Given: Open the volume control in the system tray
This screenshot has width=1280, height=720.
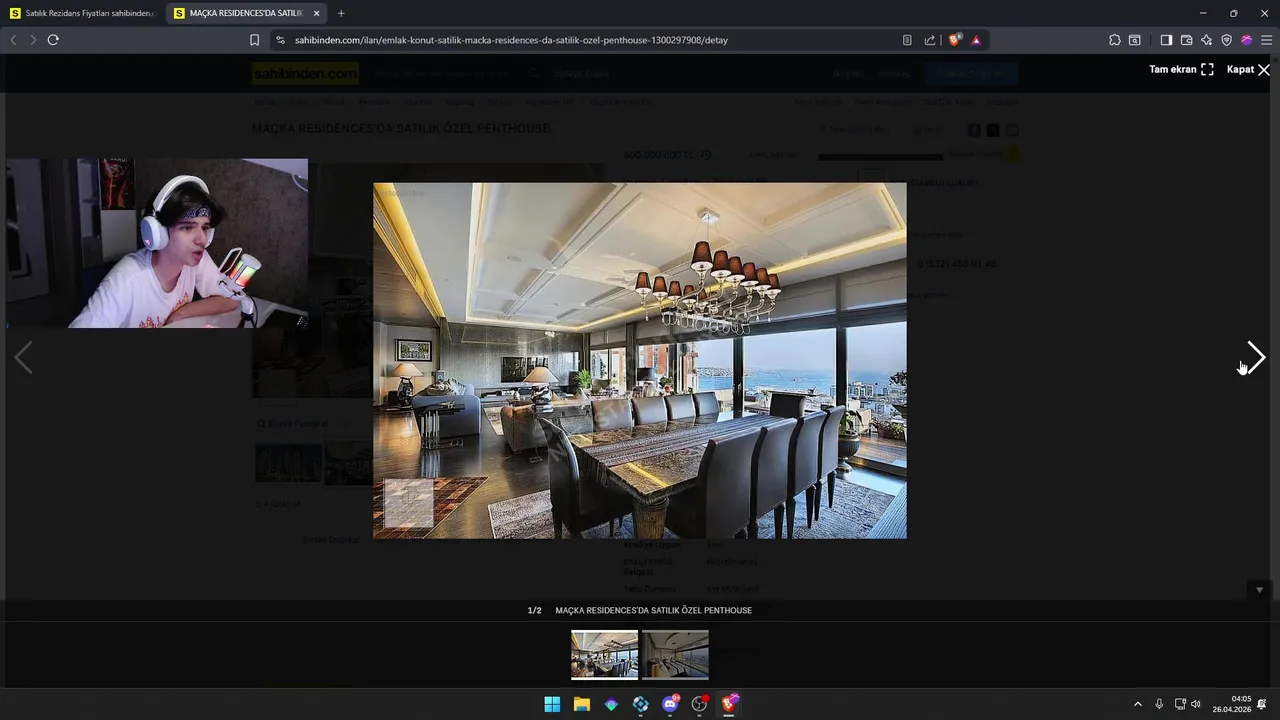Looking at the screenshot, I should coord(1196,704).
